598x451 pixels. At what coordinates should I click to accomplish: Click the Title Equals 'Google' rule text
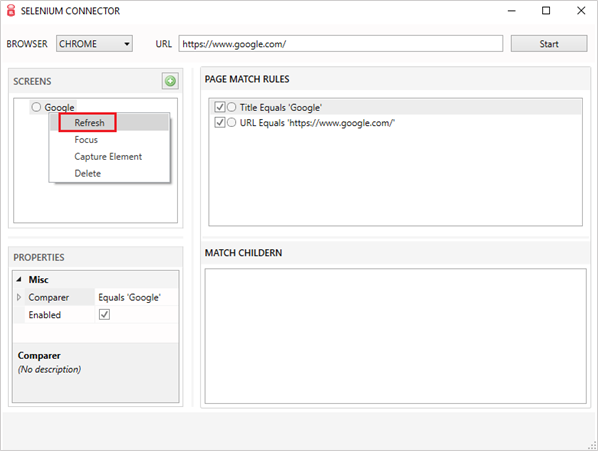[x=281, y=108]
